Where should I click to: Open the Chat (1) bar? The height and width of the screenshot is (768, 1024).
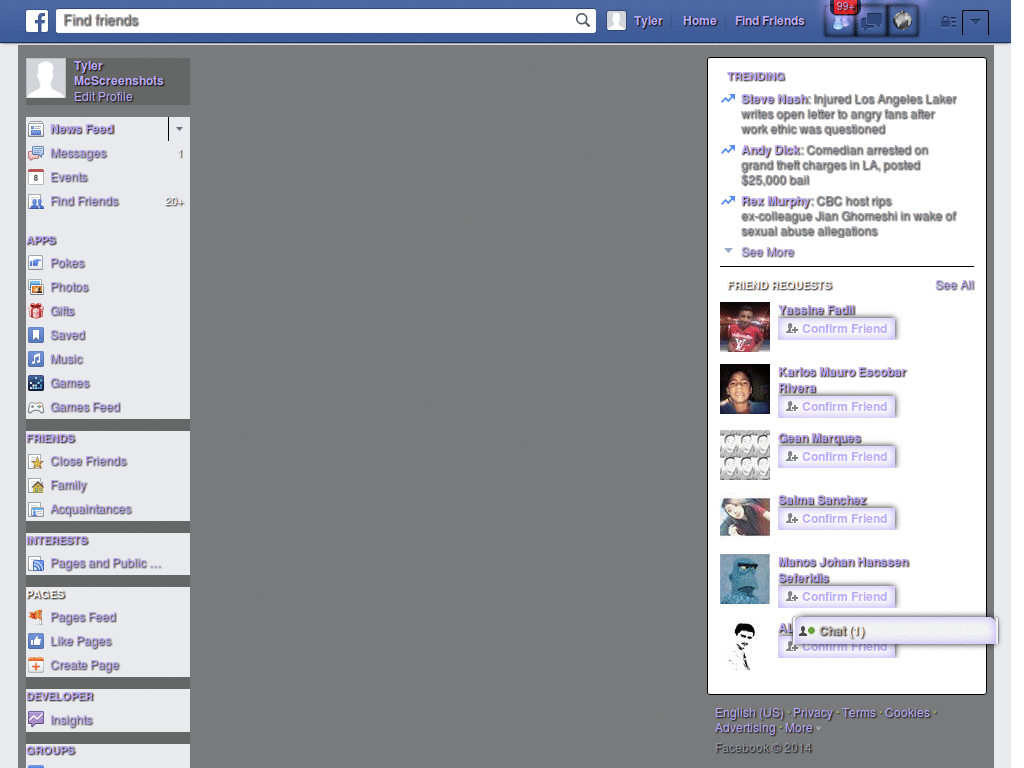coord(895,631)
